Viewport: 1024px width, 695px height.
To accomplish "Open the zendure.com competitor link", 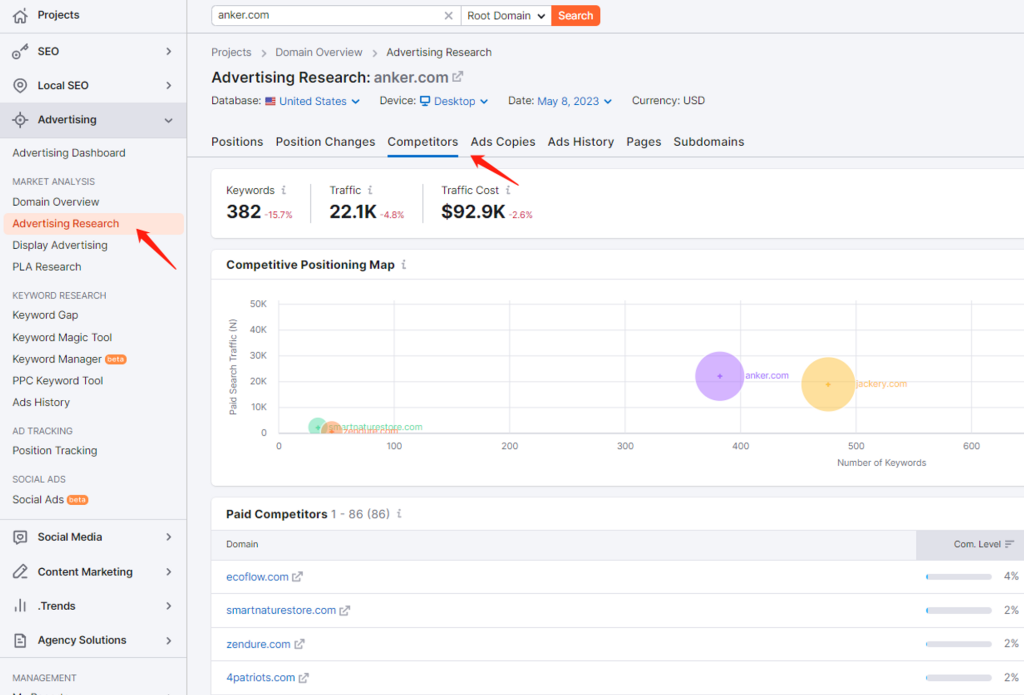I will click(258, 644).
